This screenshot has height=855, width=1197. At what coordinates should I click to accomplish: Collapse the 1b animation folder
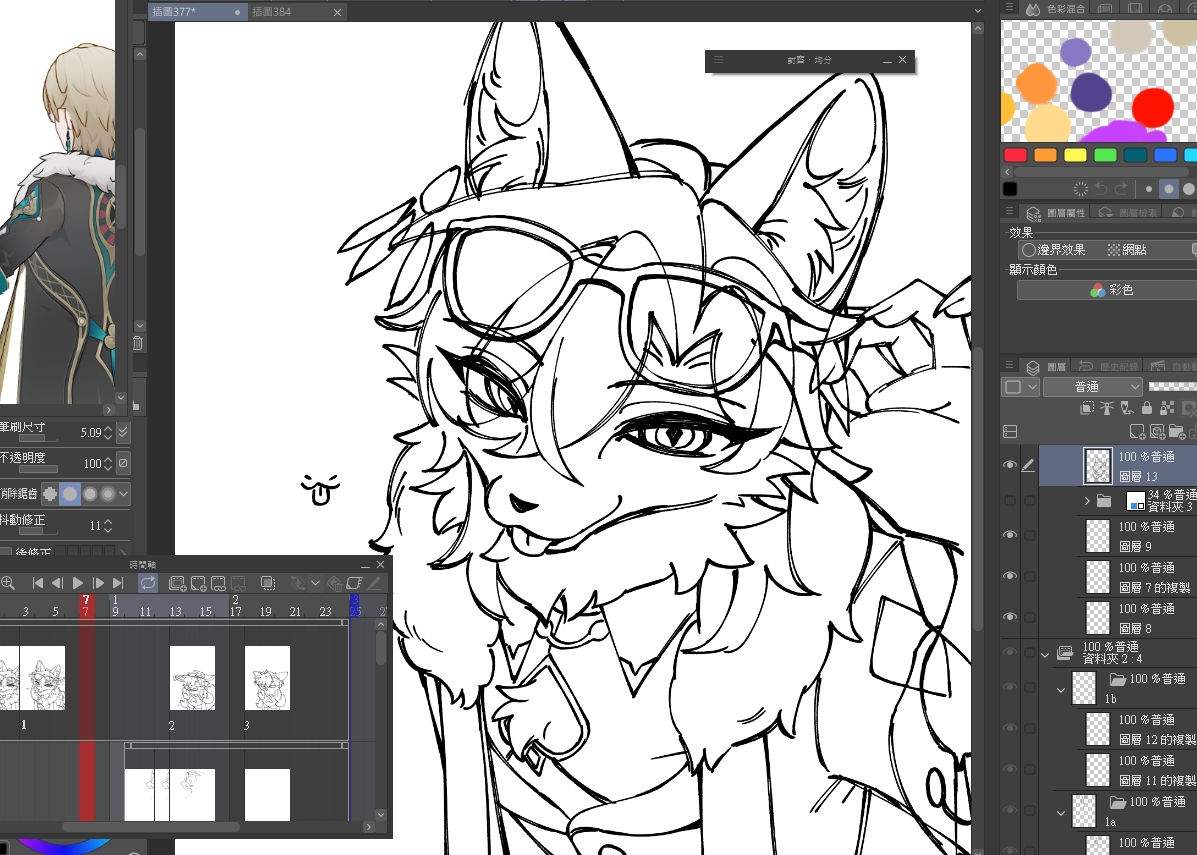[1061, 689]
